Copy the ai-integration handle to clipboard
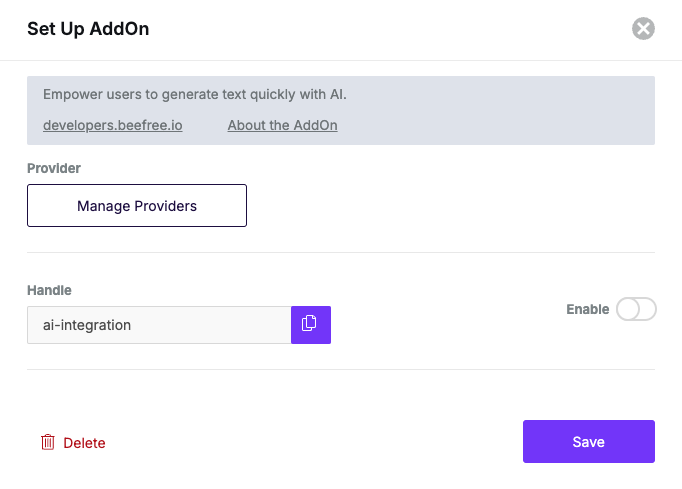682x489 pixels. (310, 324)
